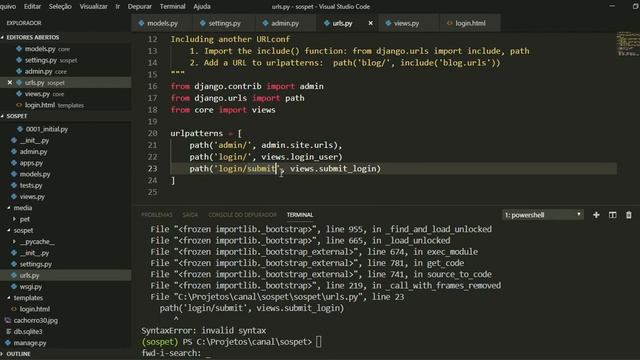The width and height of the screenshot is (640, 360).
Task: Open the Visualizar menu
Action: click(x=93, y=7)
